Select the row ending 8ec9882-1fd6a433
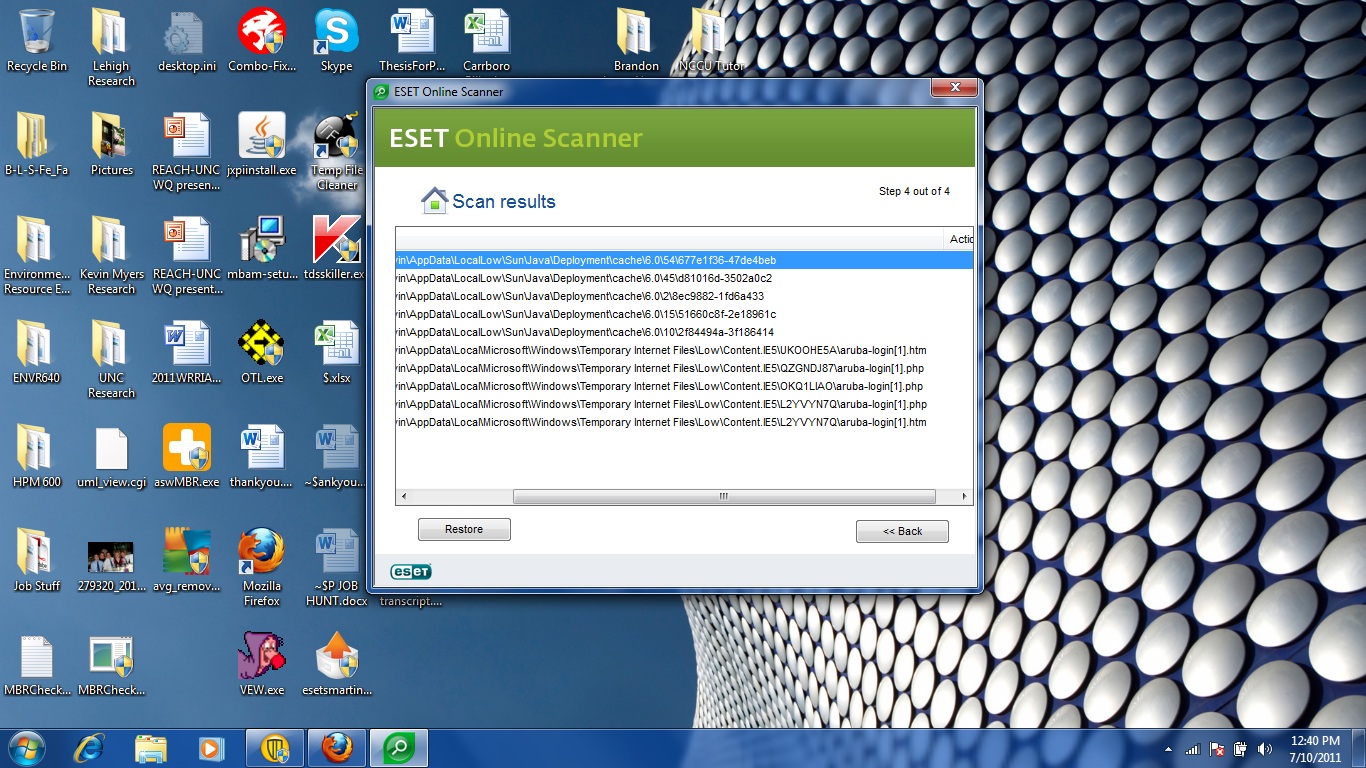 pos(685,296)
